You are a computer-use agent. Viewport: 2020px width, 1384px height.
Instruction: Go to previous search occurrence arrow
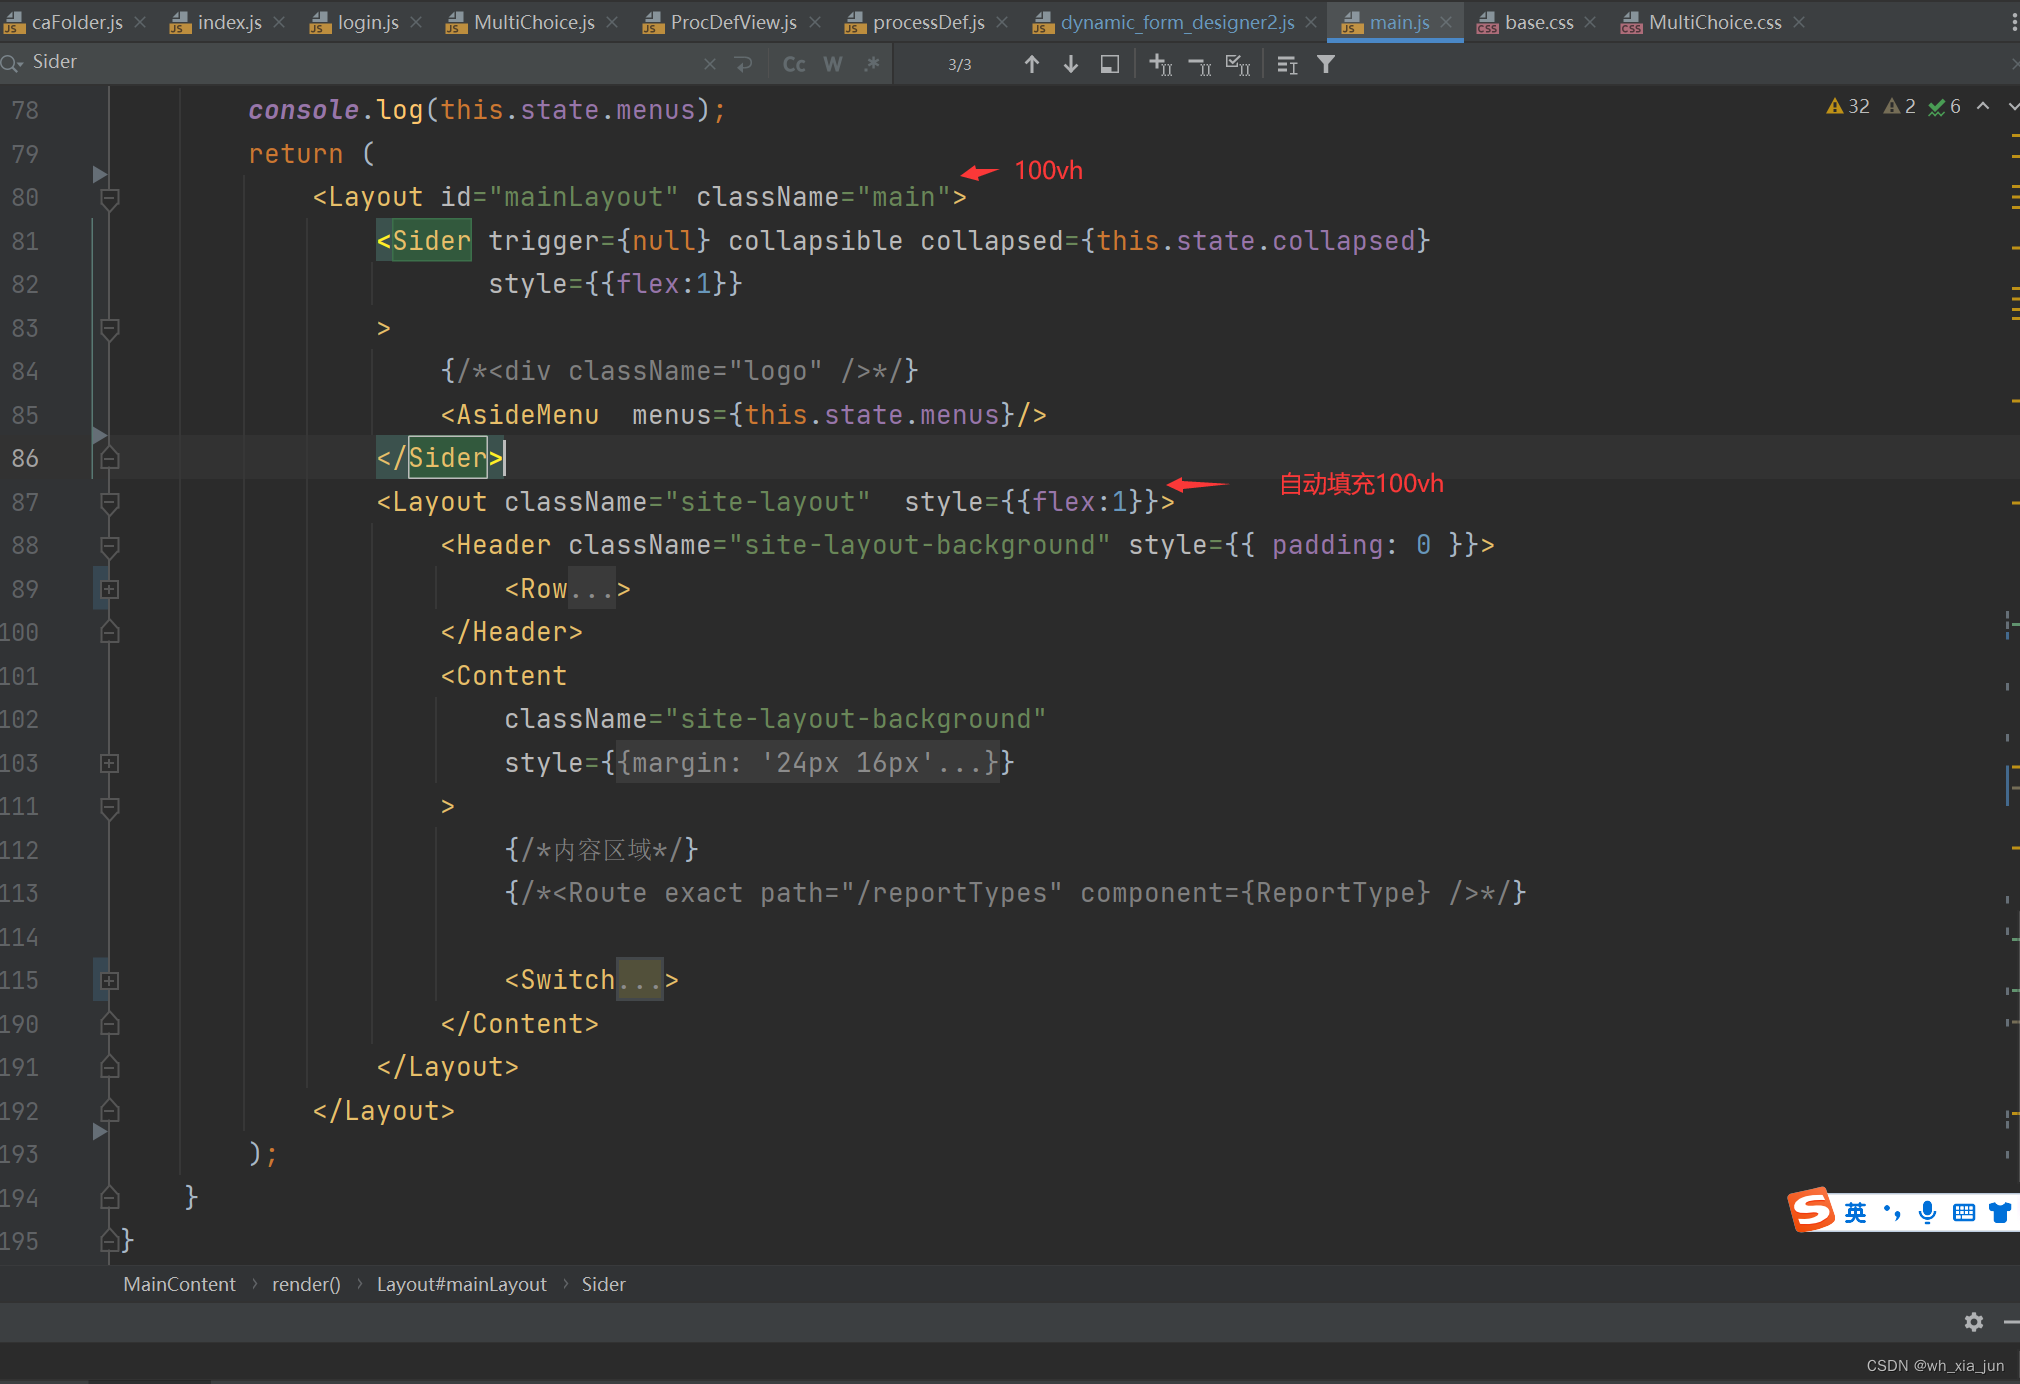tap(1032, 65)
